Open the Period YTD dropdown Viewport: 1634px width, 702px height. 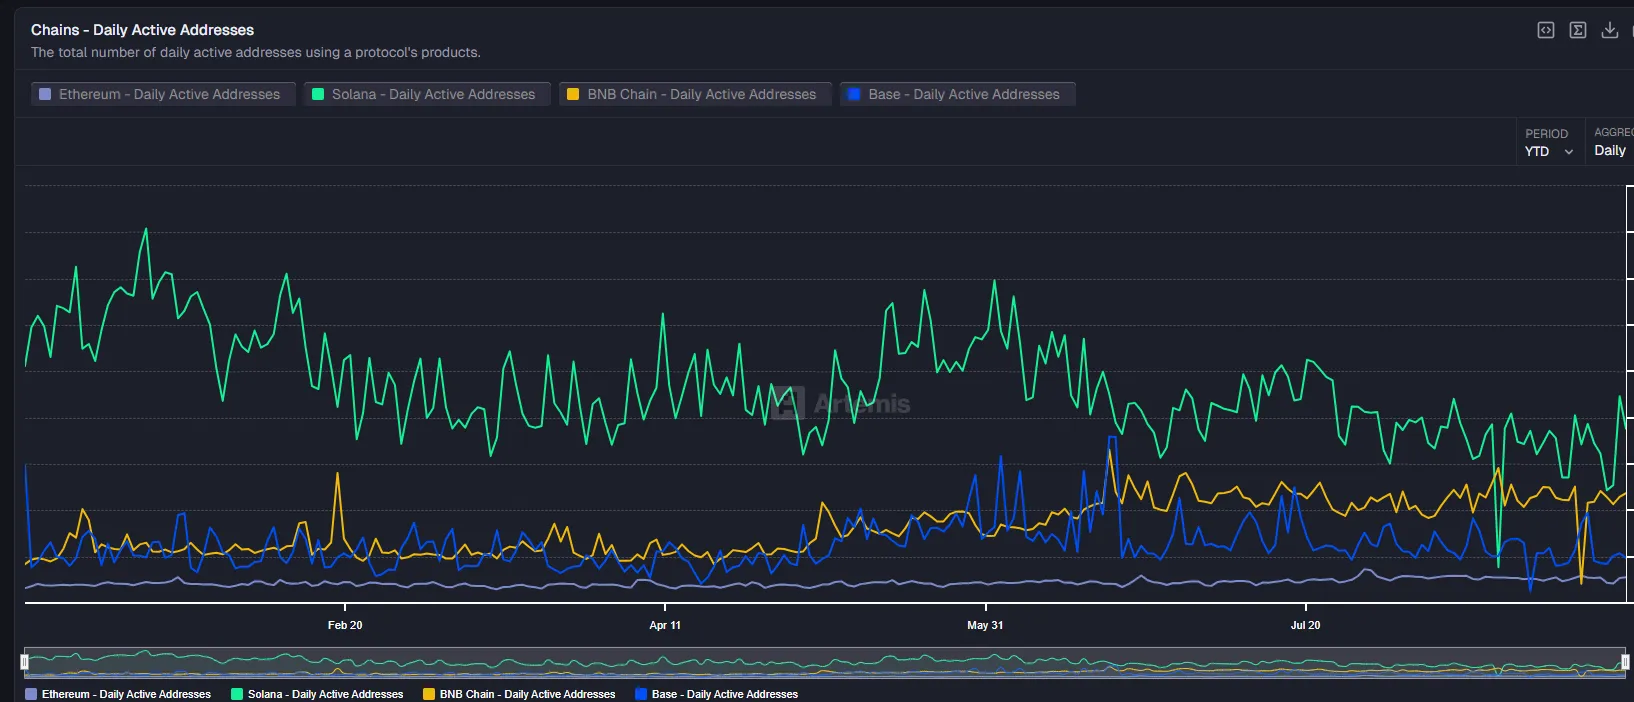pos(1548,151)
